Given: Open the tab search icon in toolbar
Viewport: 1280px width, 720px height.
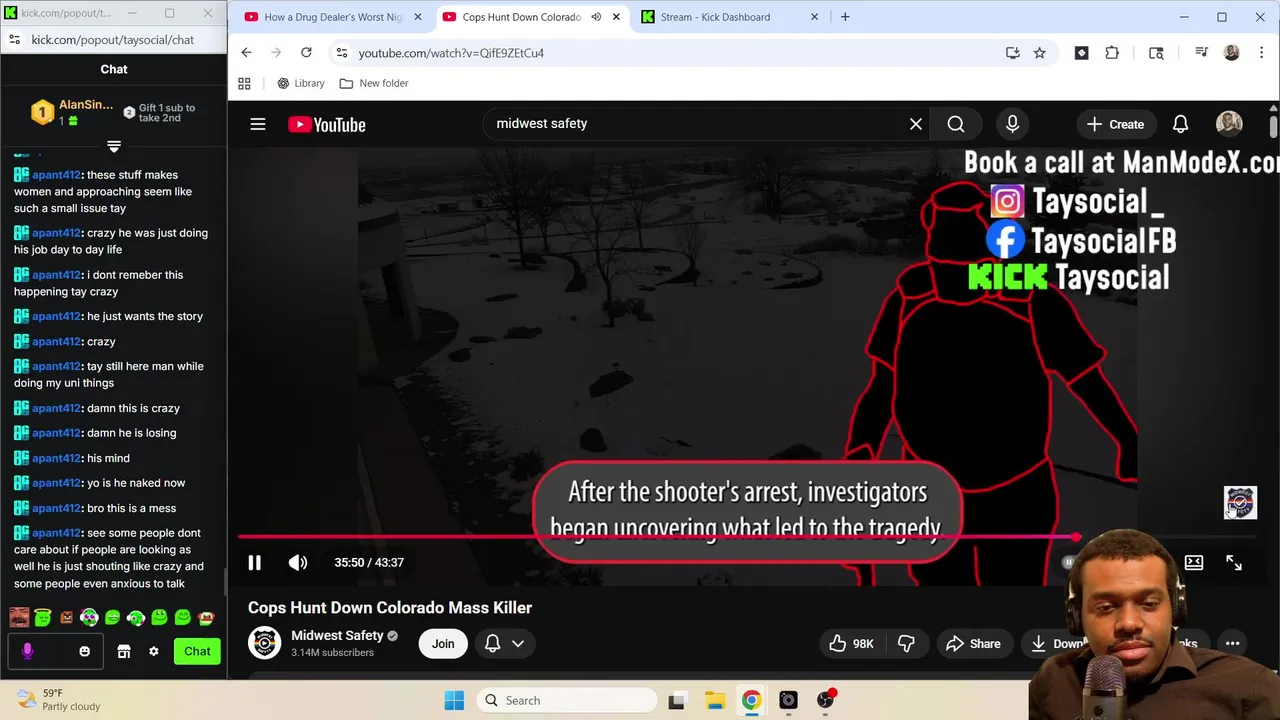Looking at the screenshot, I should 1156,53.
